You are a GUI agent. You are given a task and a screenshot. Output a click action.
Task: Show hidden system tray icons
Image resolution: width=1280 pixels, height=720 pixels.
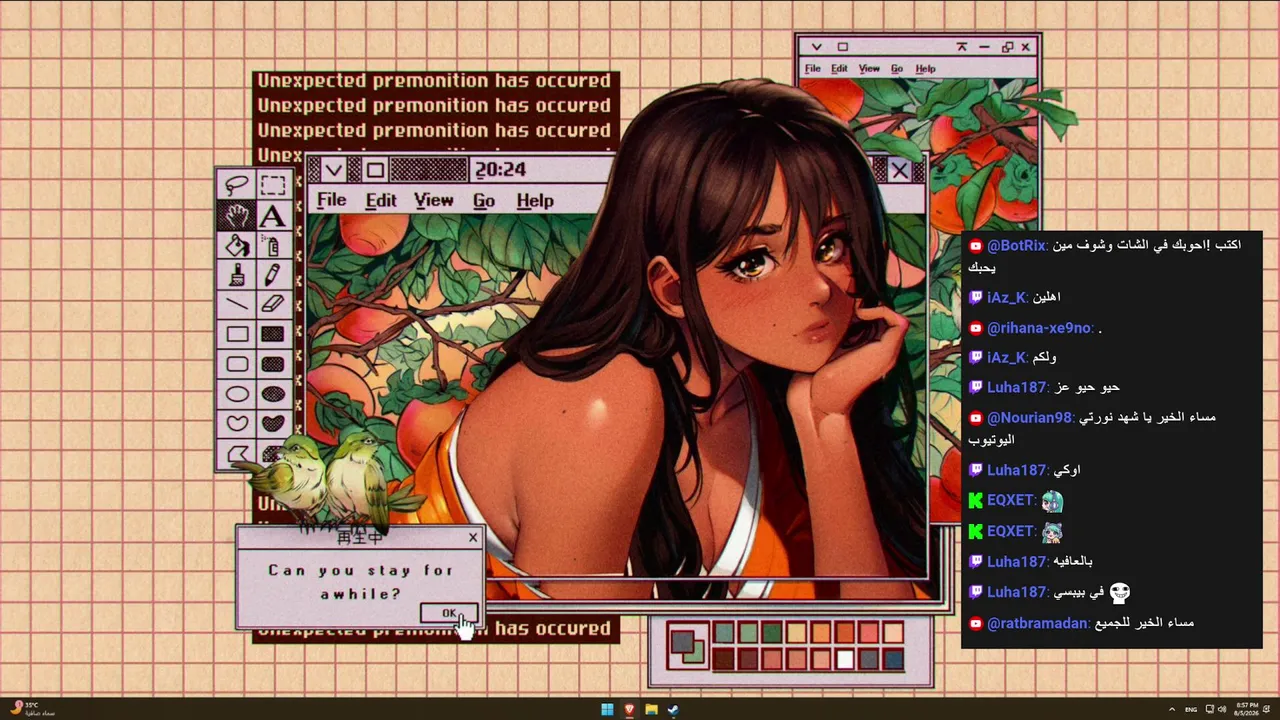click(x=1172, y=710)
